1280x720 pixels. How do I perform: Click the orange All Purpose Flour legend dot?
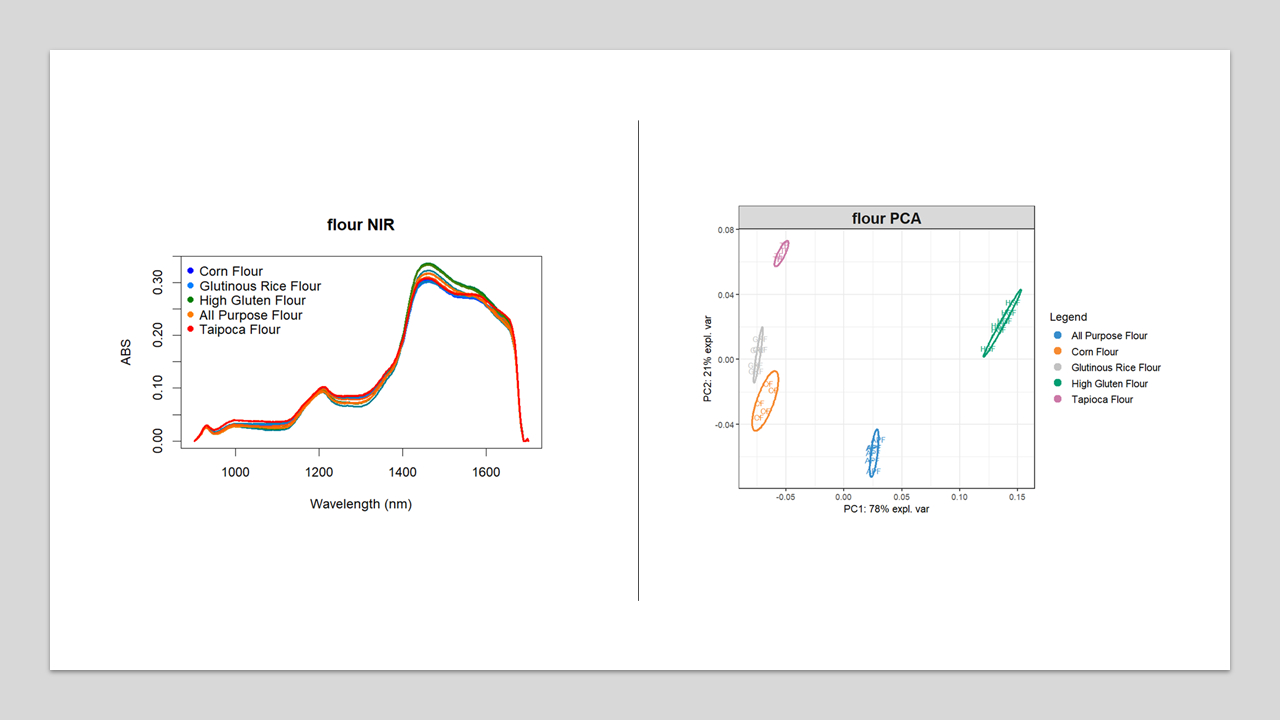pos(190,314)
